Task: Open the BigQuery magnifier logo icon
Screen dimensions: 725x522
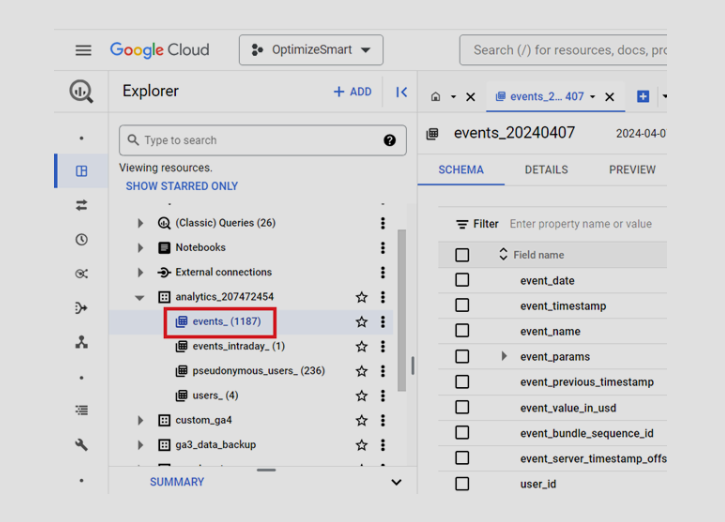Action: pos(81,91)
